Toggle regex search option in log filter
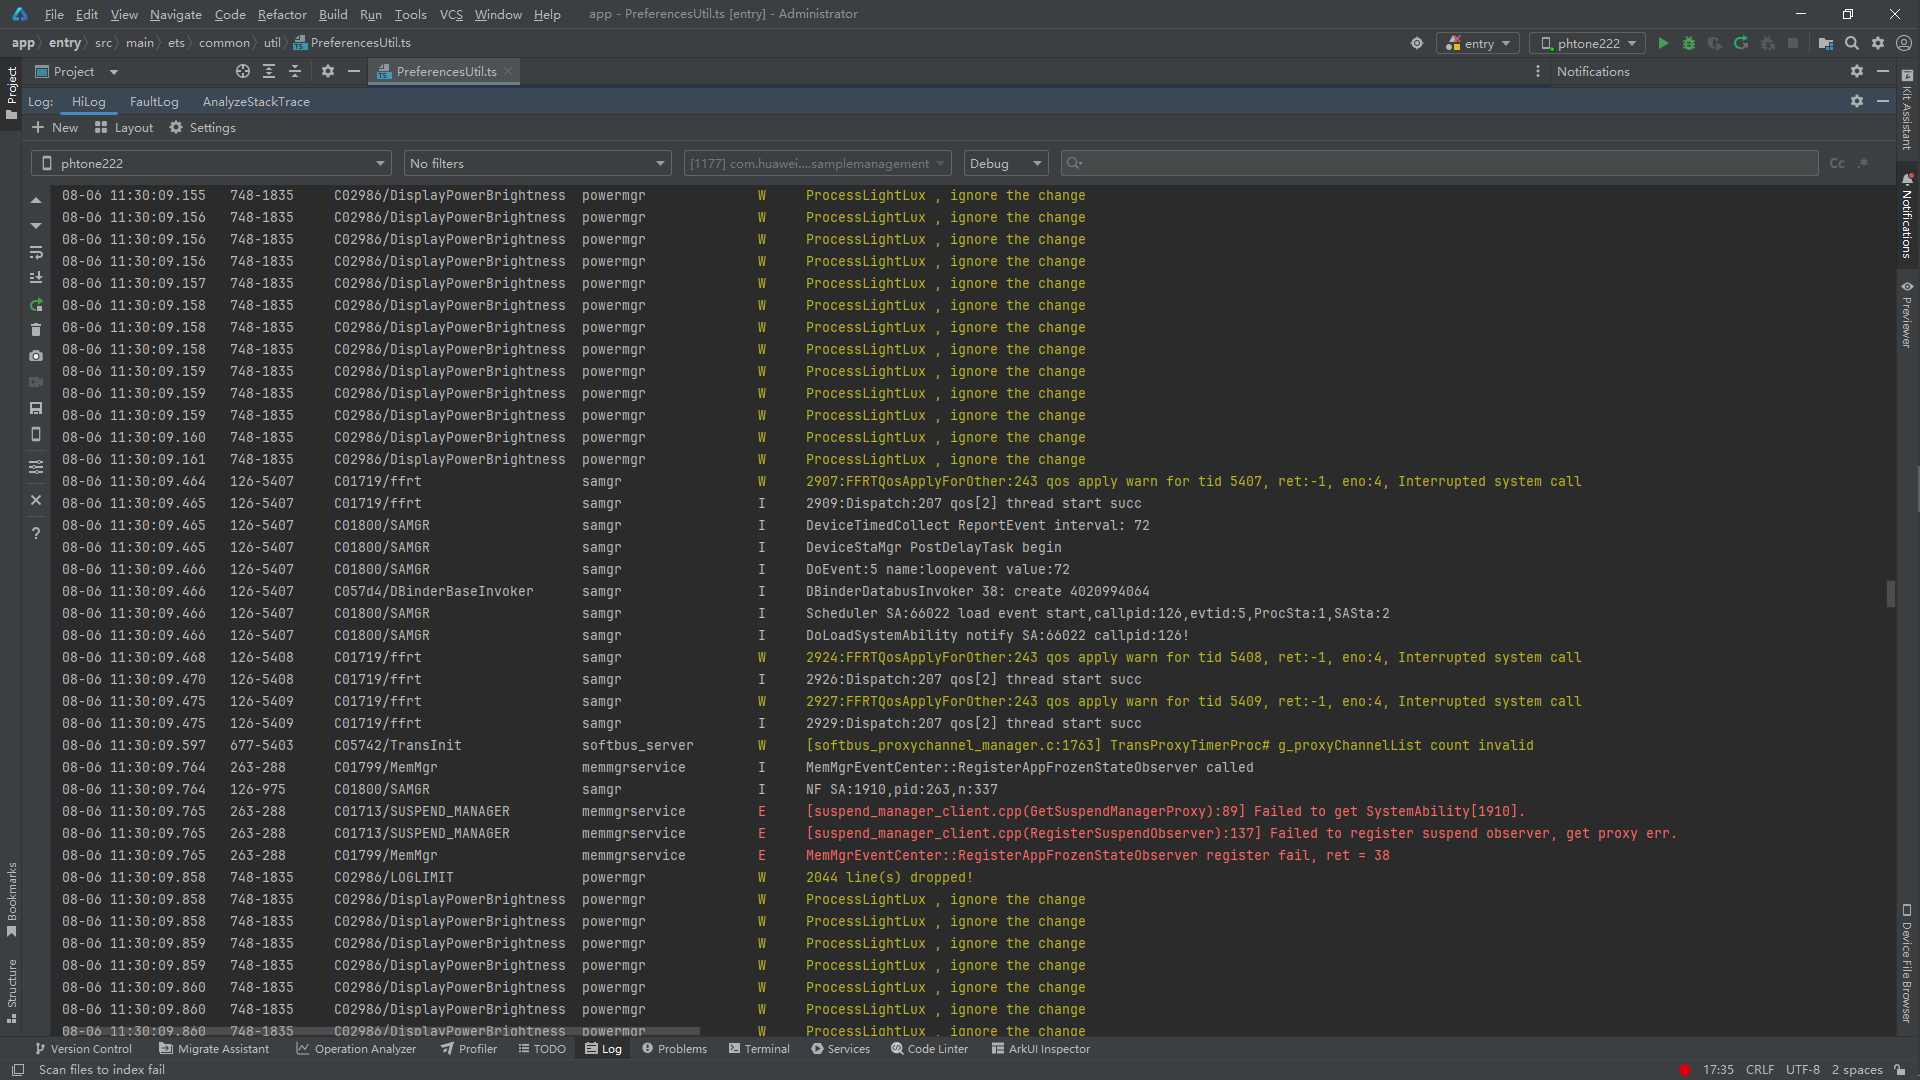Screen dimensions: 1920x1080 [1863, 163]
